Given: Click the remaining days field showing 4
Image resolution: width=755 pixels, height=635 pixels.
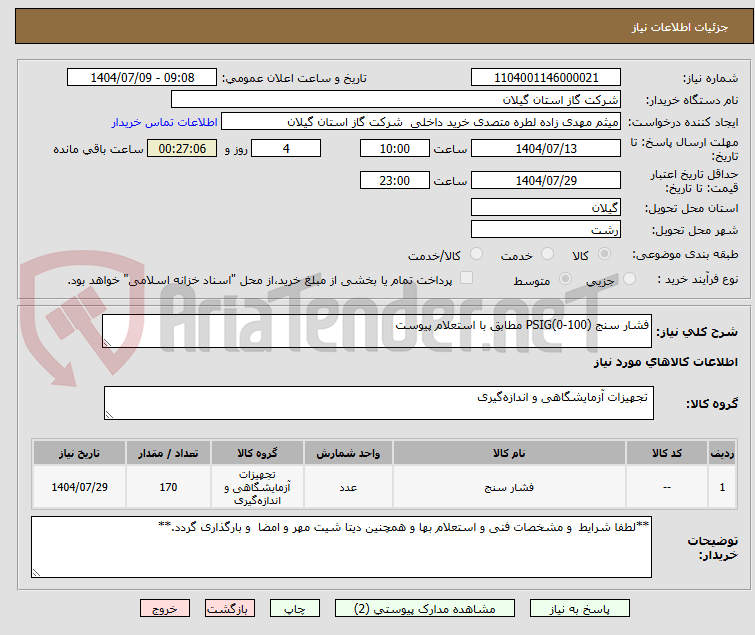Looking at the screenshot, I should coord(286,148).
